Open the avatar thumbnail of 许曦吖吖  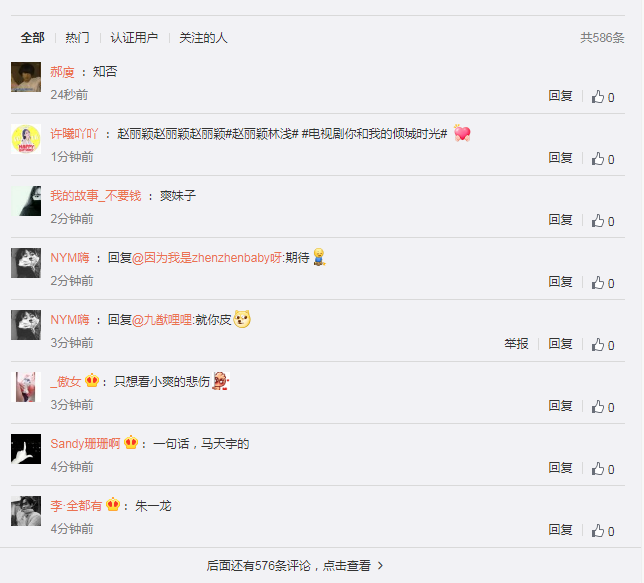(x=26, y=139)
